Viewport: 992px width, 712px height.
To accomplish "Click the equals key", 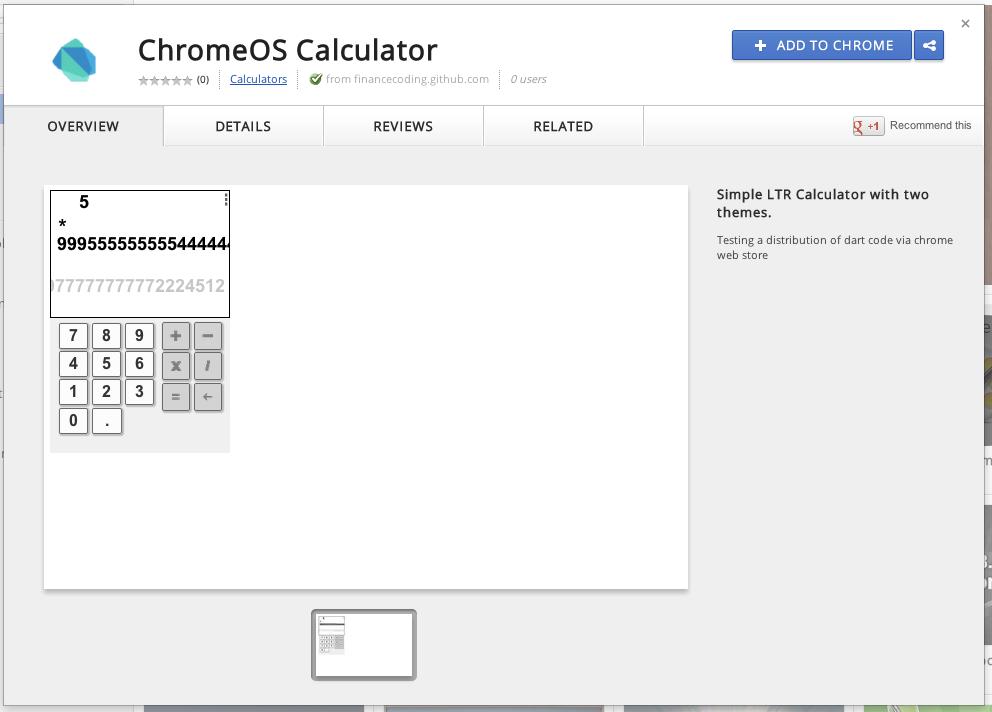I will [x=176, y=397].
